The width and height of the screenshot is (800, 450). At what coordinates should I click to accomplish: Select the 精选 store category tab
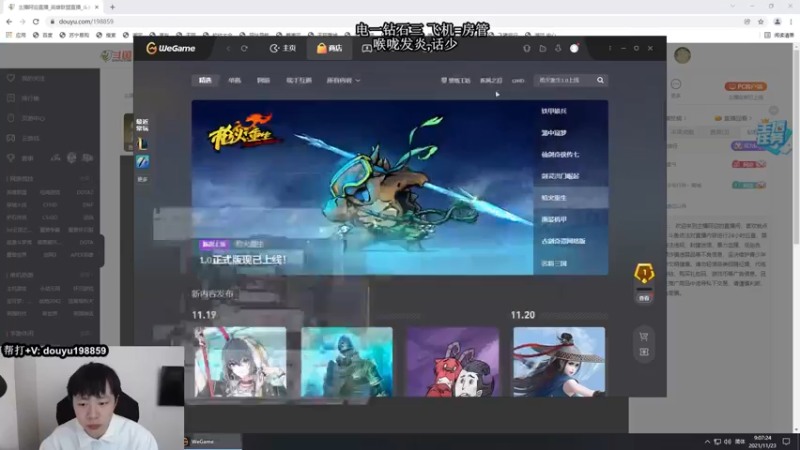tap(205, 80)
